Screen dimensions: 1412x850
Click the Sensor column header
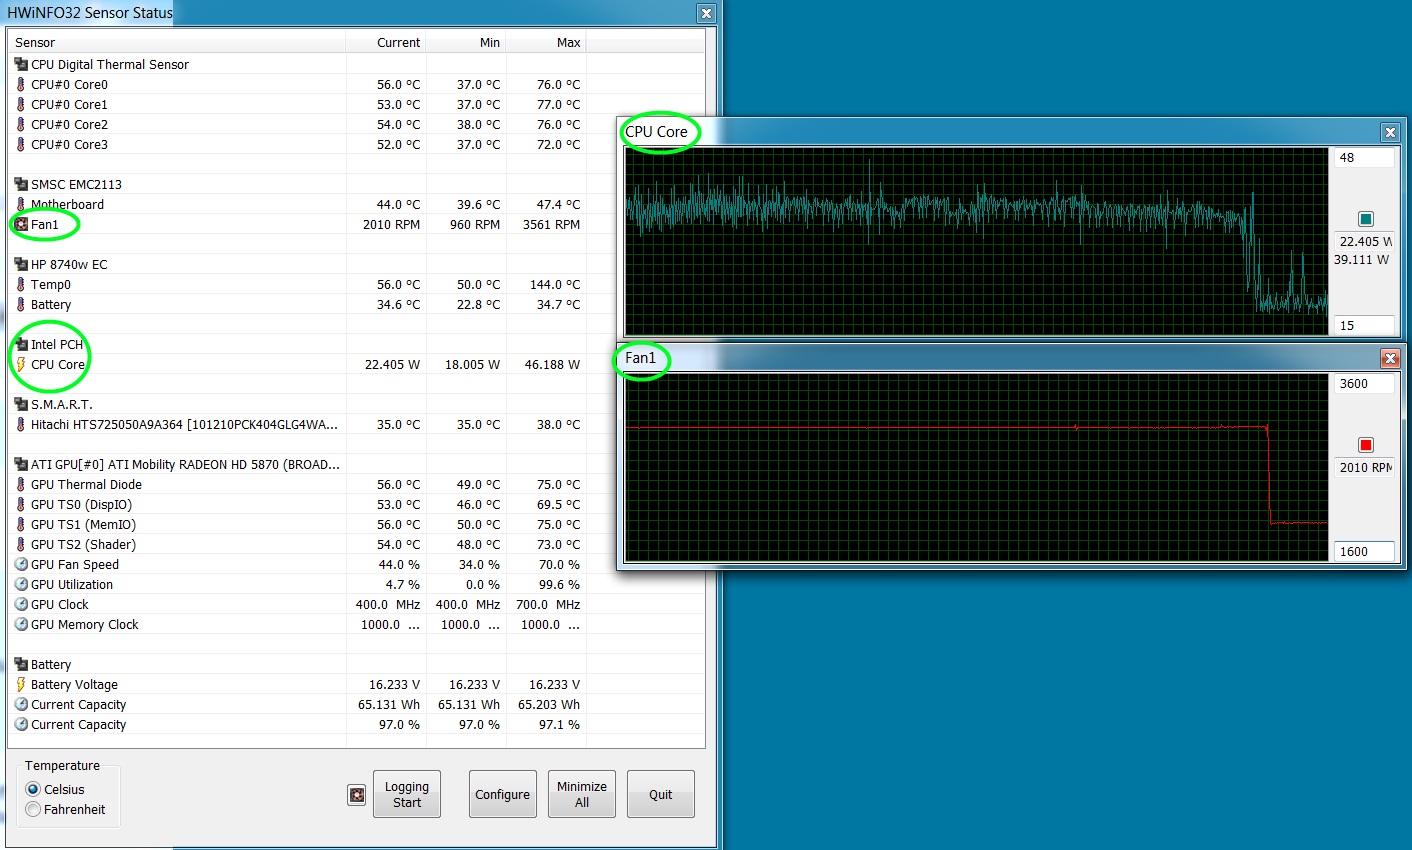click(177, 42)
